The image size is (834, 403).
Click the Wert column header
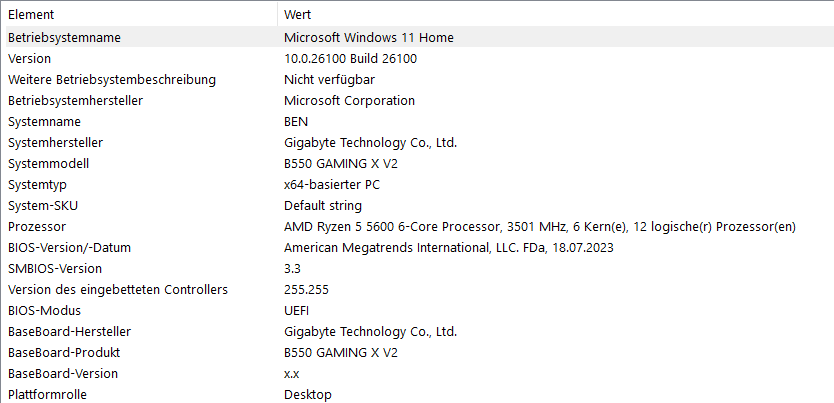click(298, 15)
